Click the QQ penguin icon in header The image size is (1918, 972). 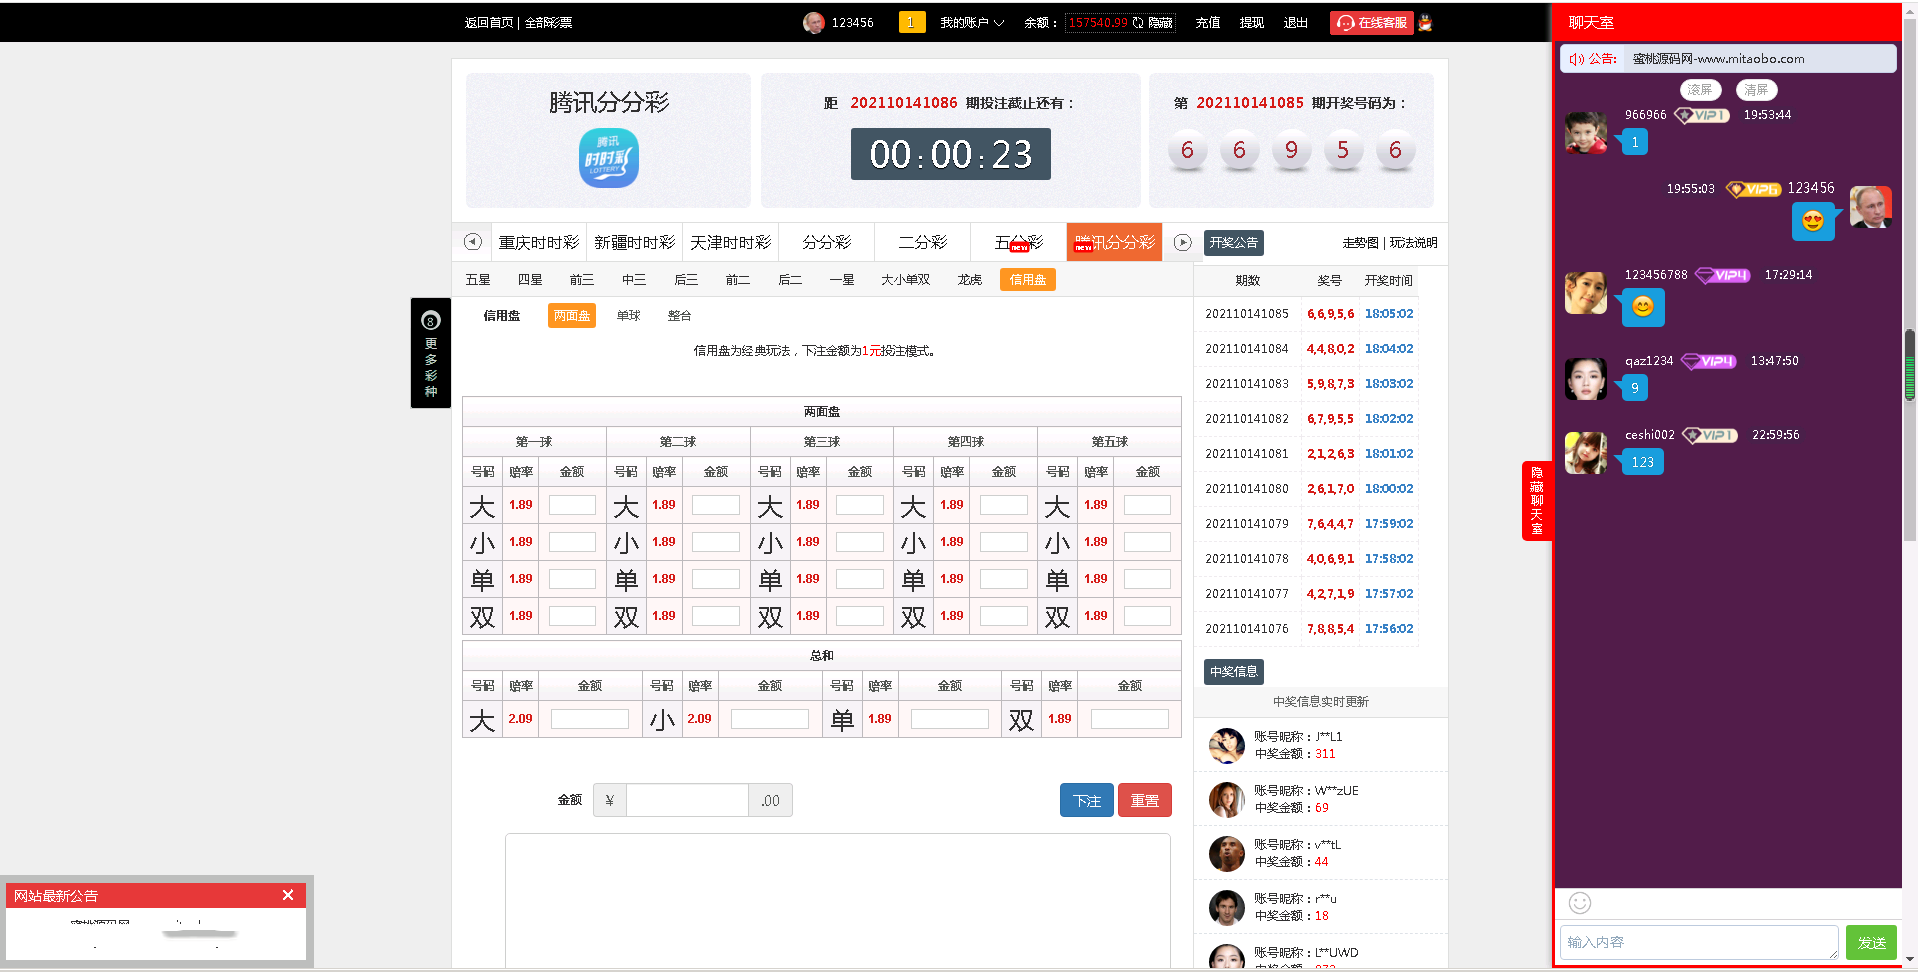tap(1425, 23)
